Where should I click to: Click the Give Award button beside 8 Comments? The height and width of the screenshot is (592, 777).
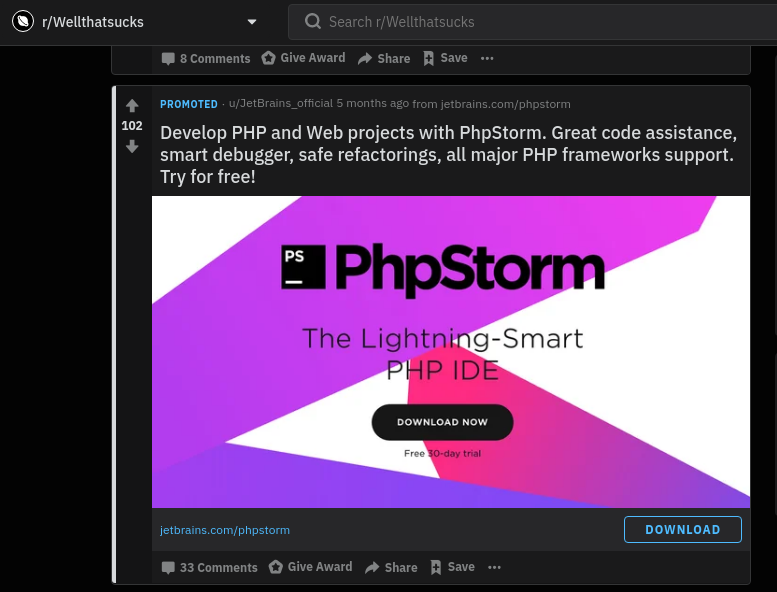[x=303, y=58]
